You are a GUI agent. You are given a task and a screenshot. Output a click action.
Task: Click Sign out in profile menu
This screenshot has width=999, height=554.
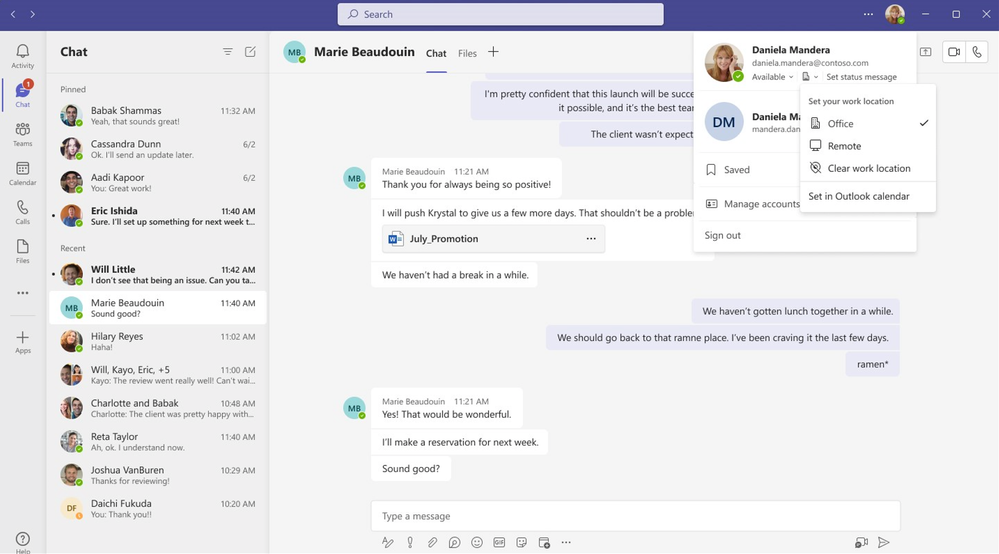(723, 235)
